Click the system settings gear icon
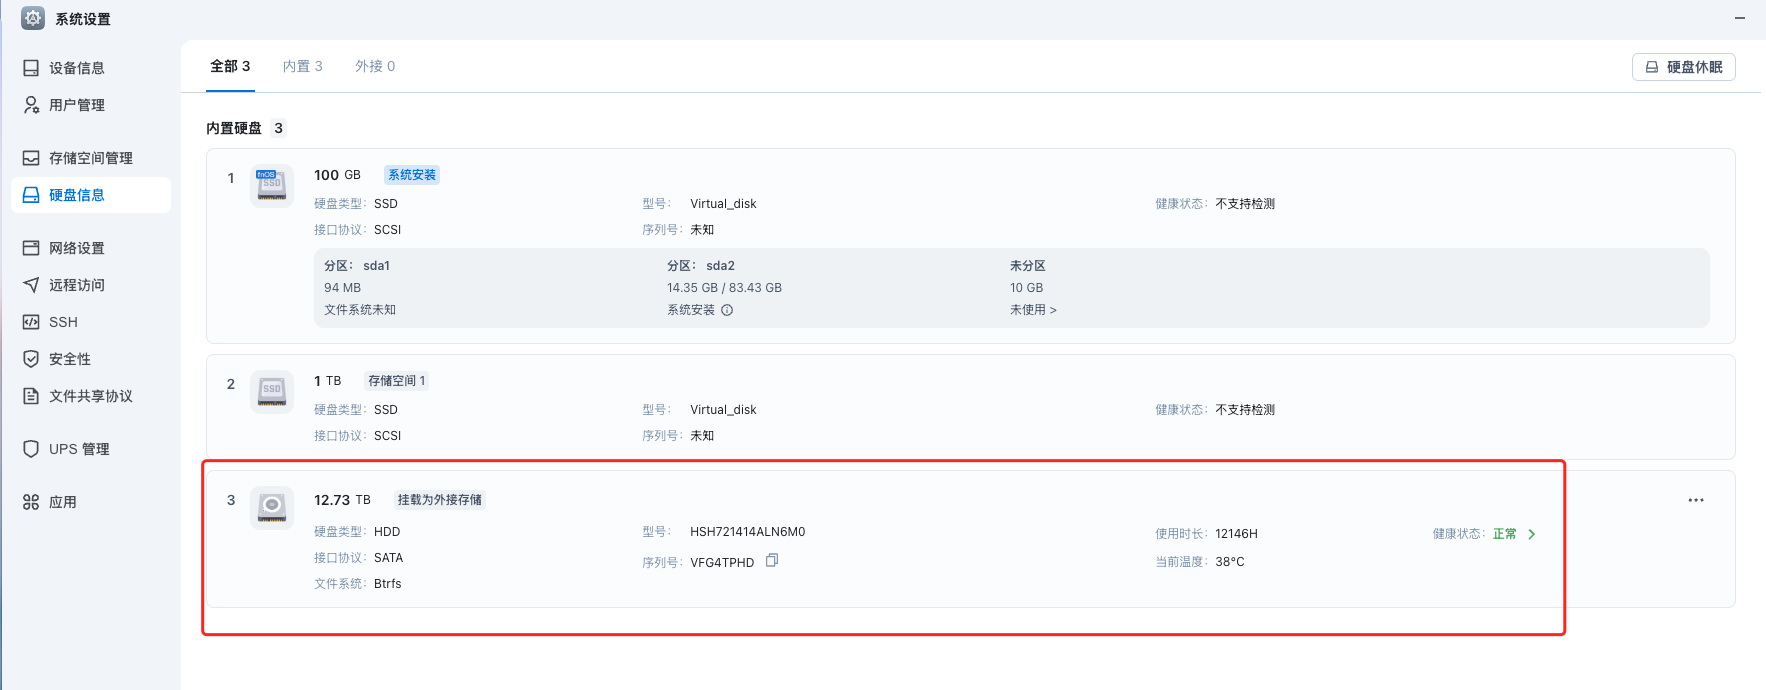The height and width of the screenshot is (690, 1766). coord(33,18)
